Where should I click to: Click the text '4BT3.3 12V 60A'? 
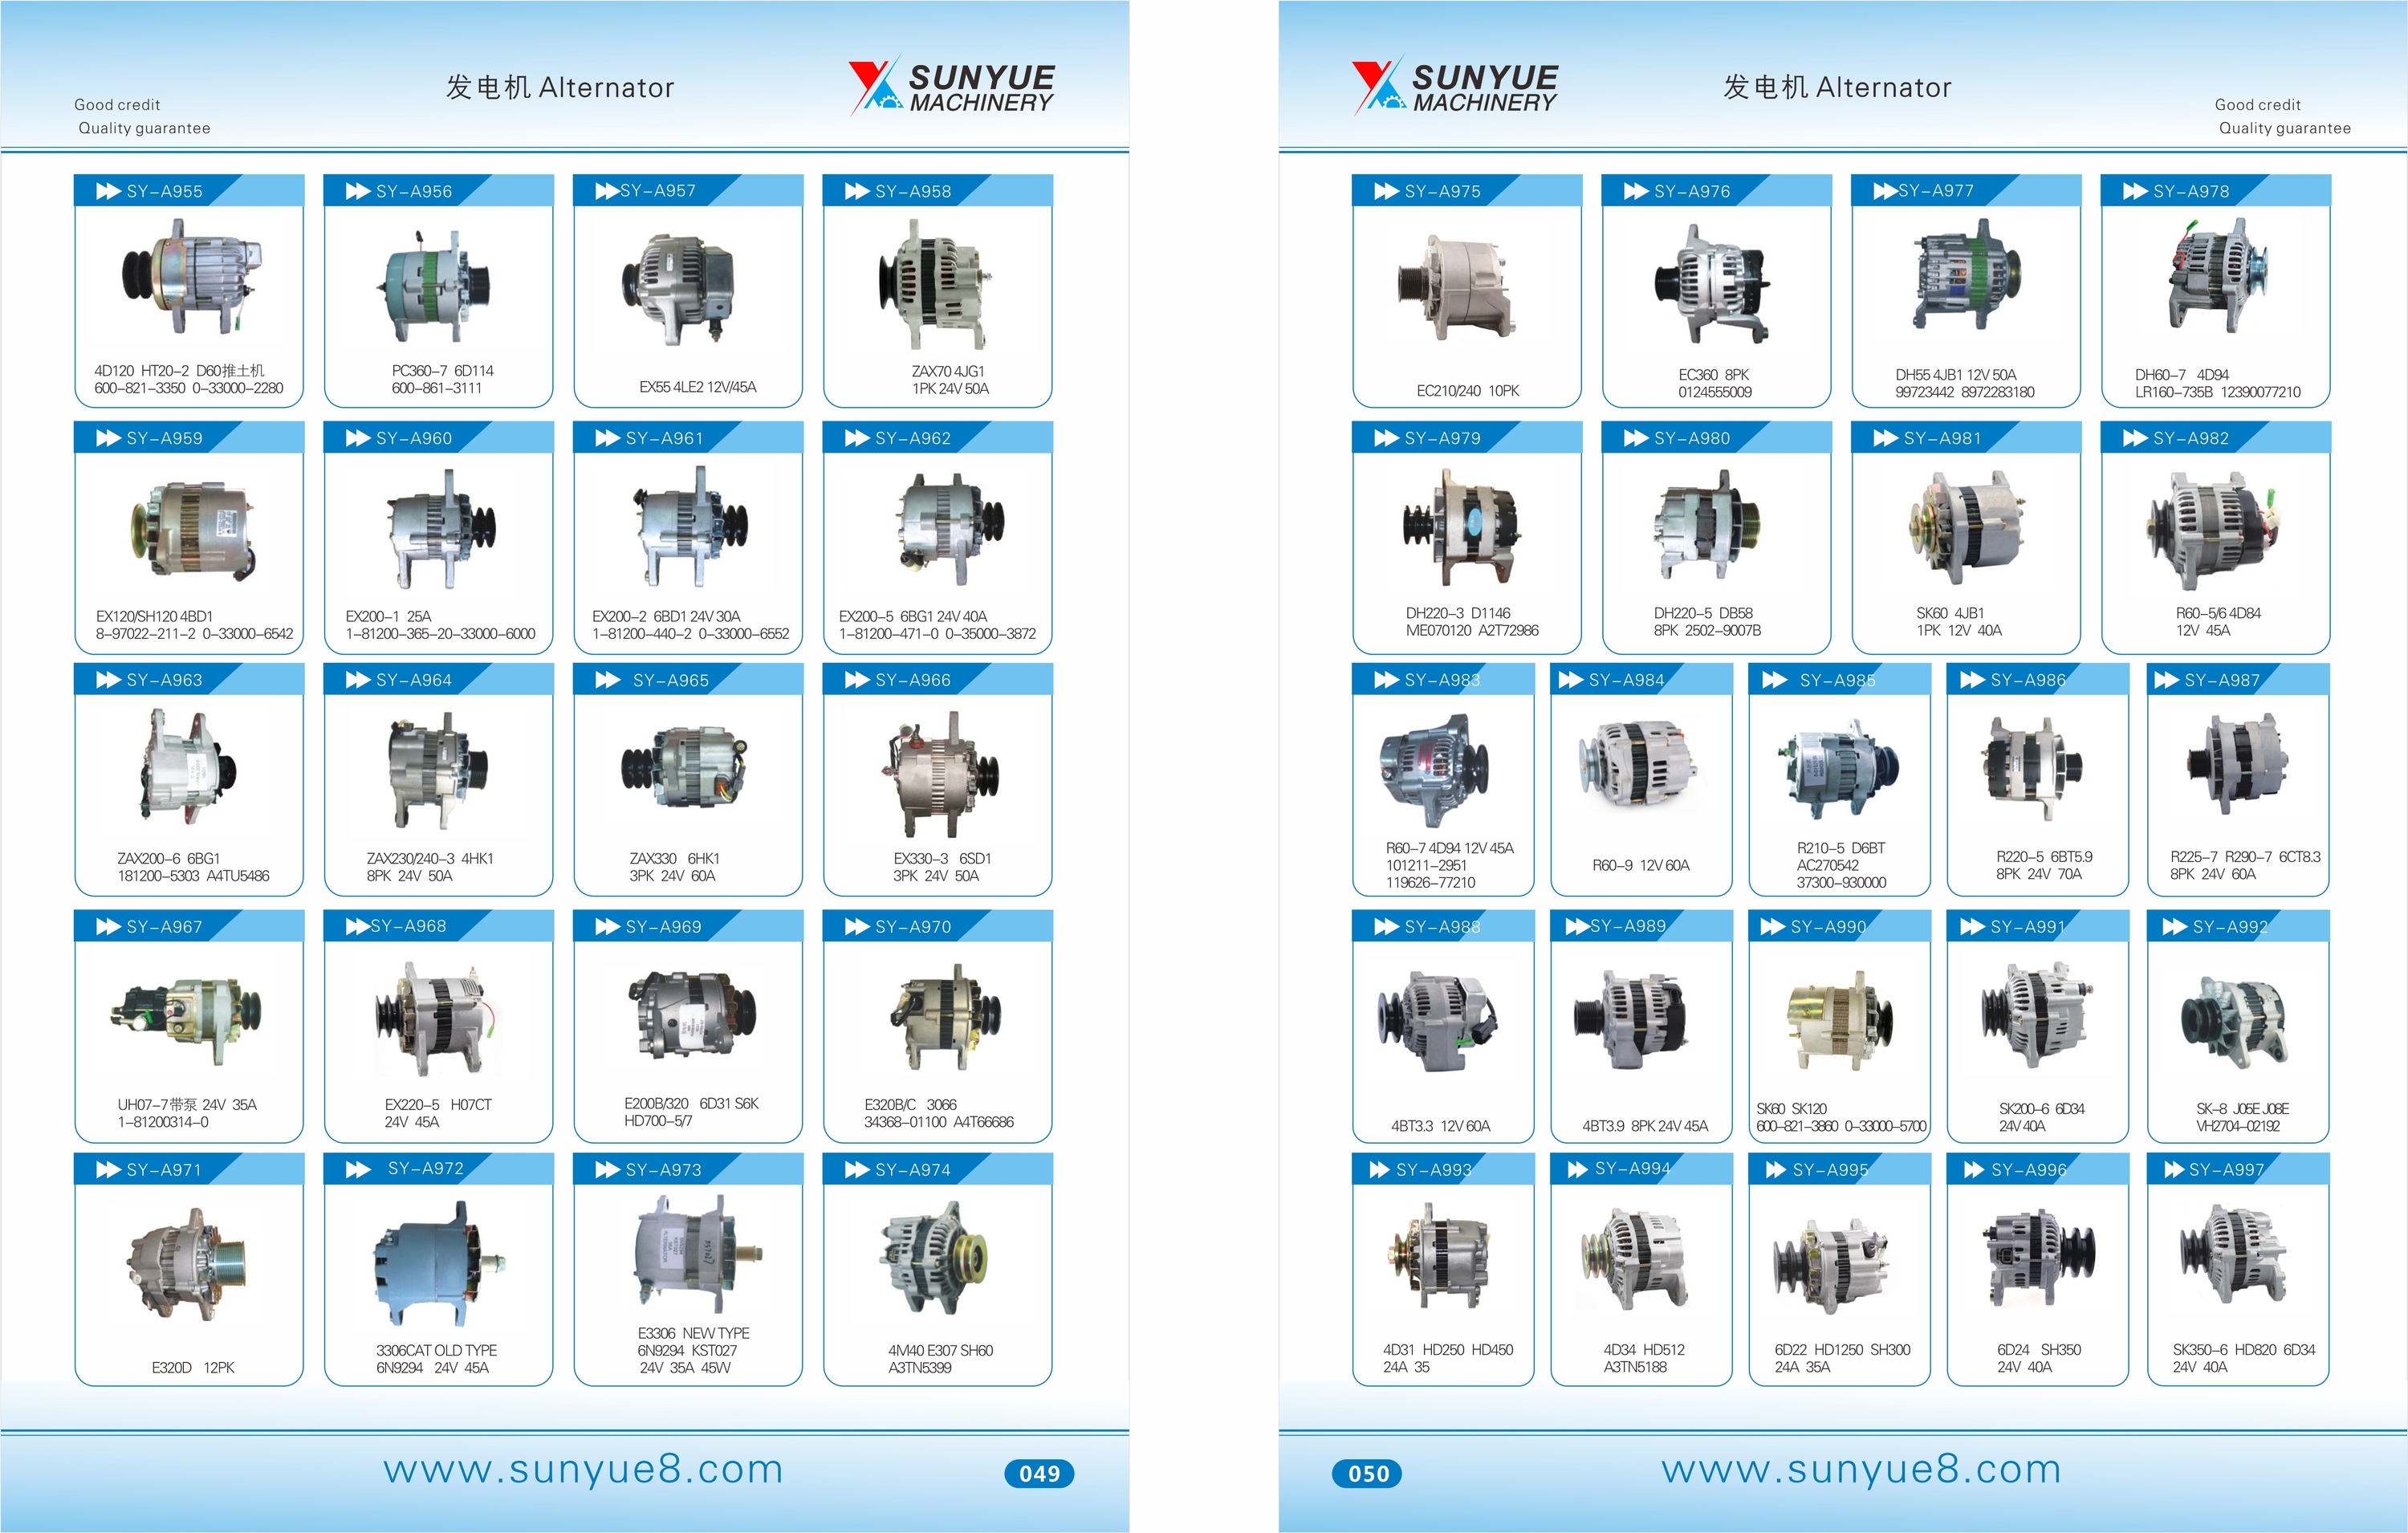pos(1440,1126)
